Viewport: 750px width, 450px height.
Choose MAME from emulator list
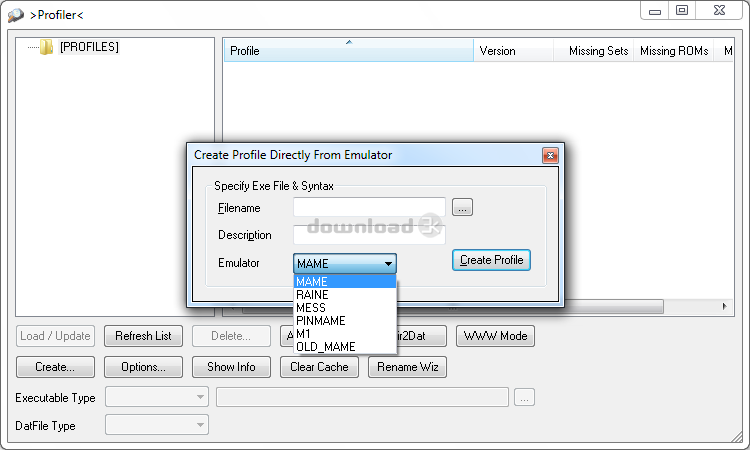point(345,282)
